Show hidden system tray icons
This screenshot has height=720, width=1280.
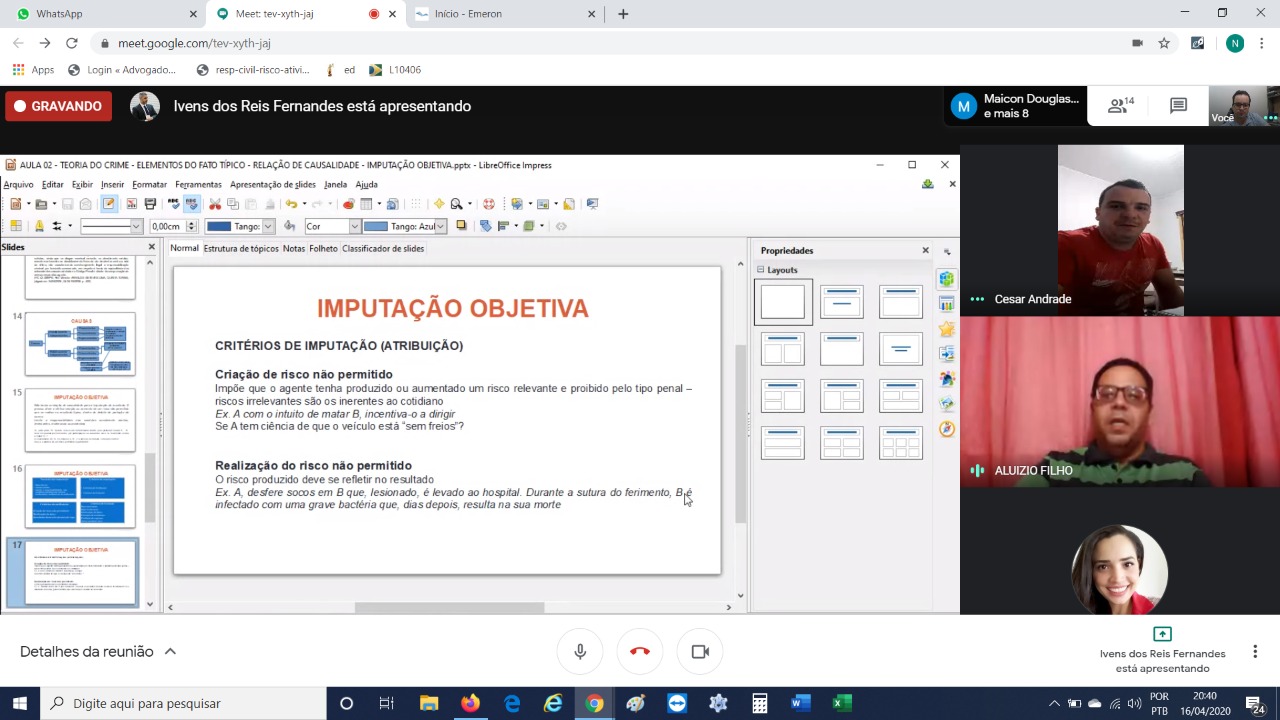coord(1054,704)
